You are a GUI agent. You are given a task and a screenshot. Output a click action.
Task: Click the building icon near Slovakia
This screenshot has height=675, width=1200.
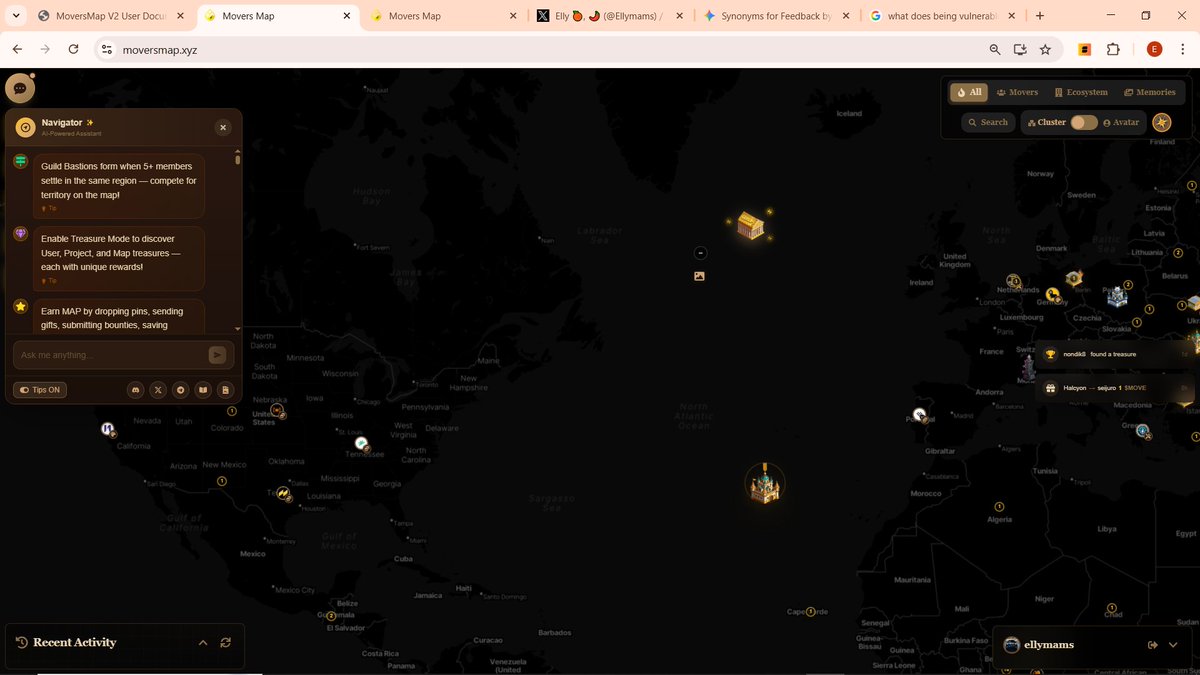pyautogui.click(x=1117, y=297)
